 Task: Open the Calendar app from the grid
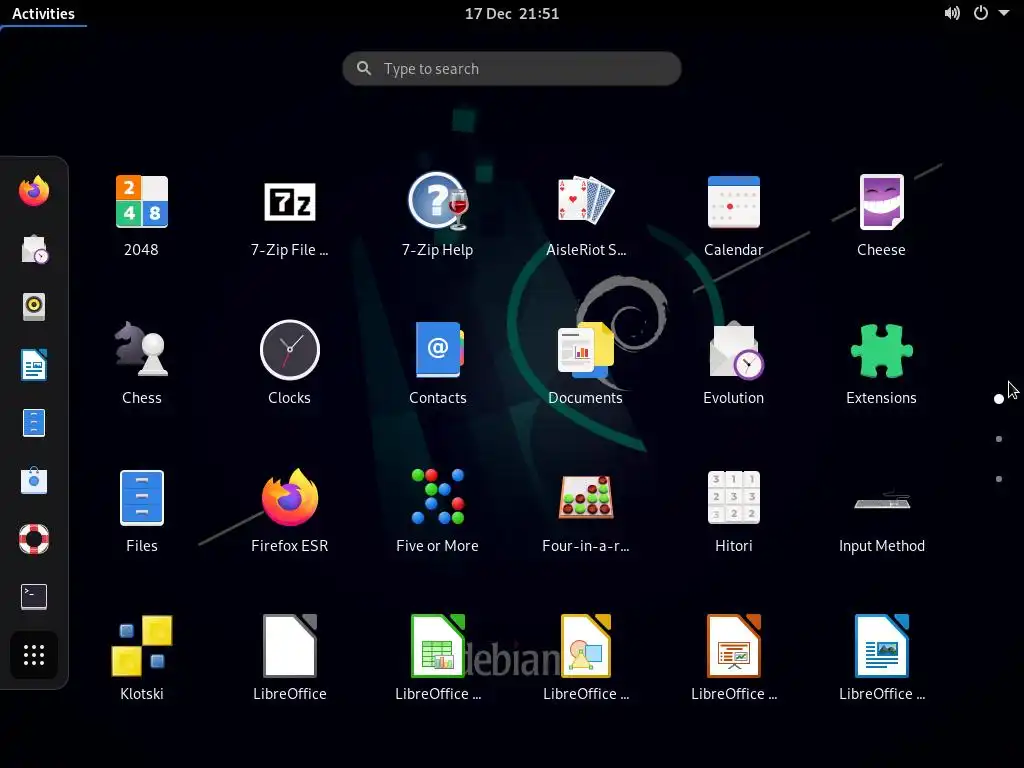(733, 202)
